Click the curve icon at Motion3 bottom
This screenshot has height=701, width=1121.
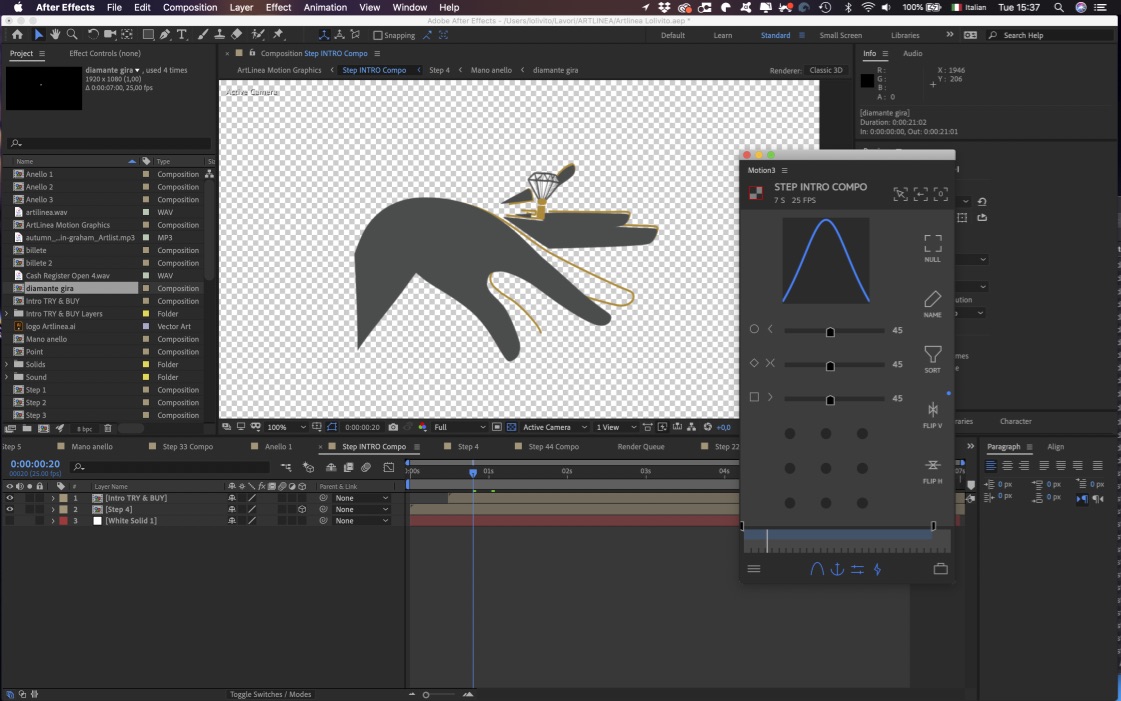(816, 569)
